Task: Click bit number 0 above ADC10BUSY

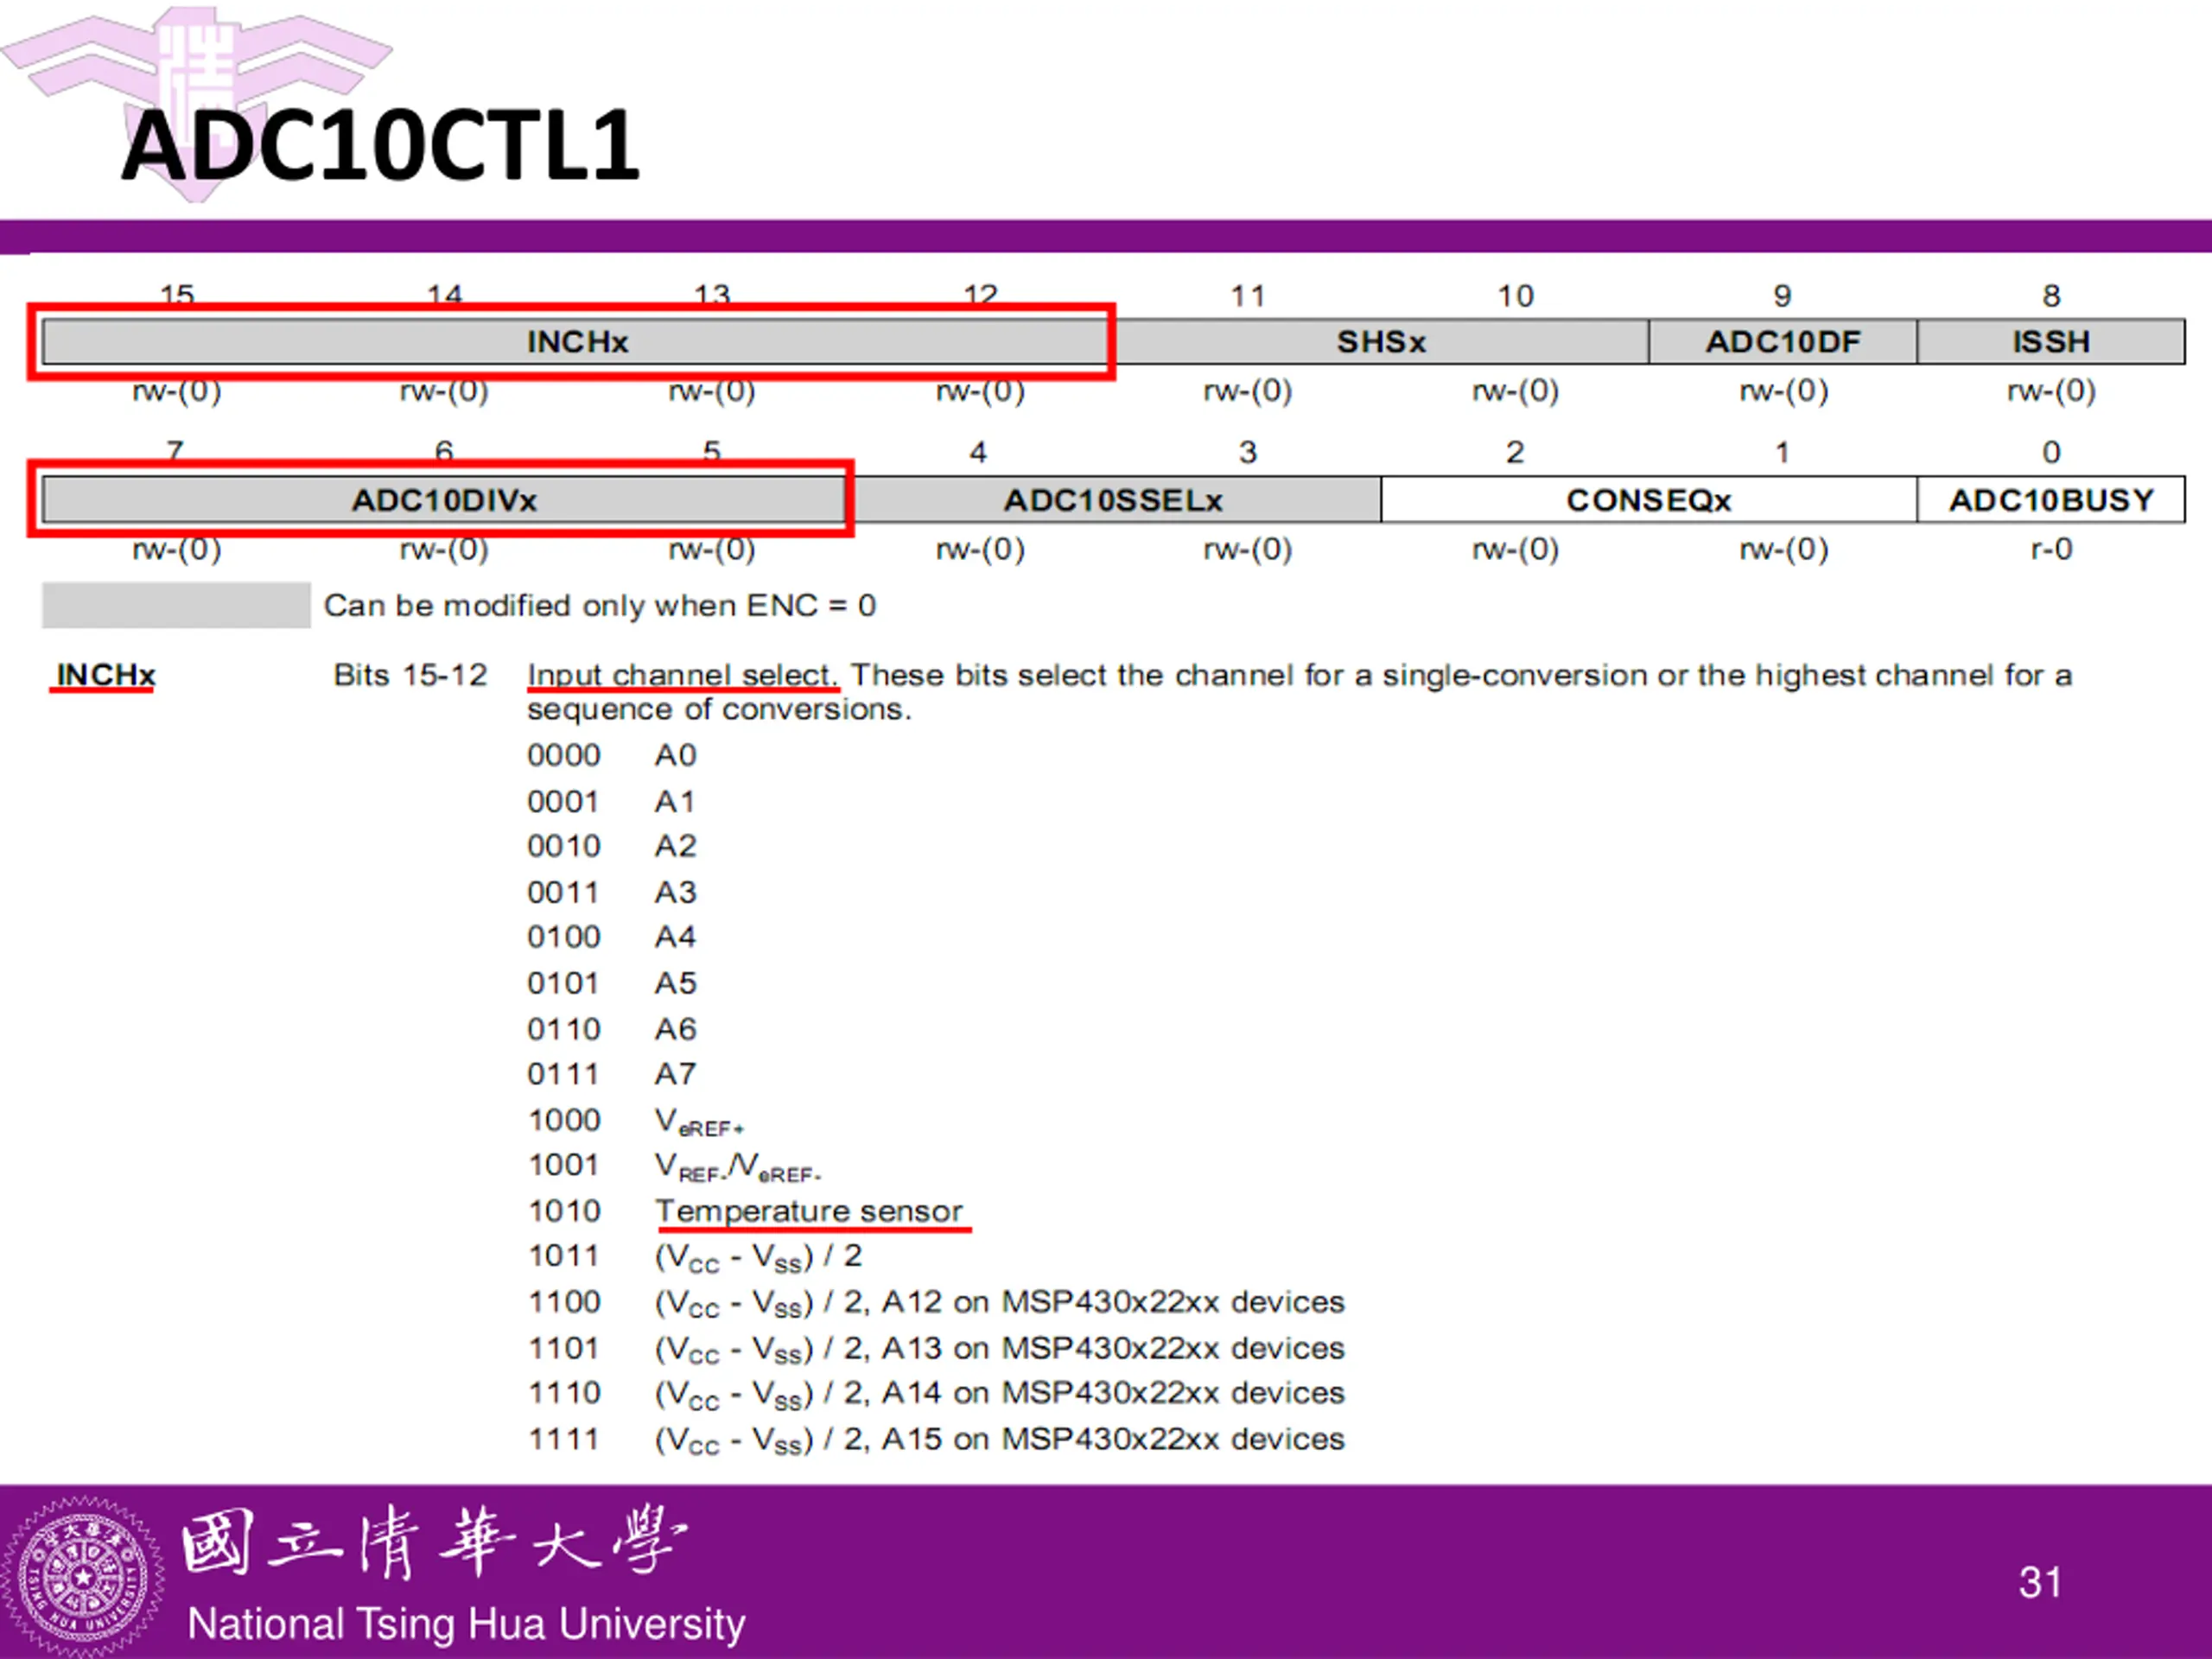Action: 2051,453
